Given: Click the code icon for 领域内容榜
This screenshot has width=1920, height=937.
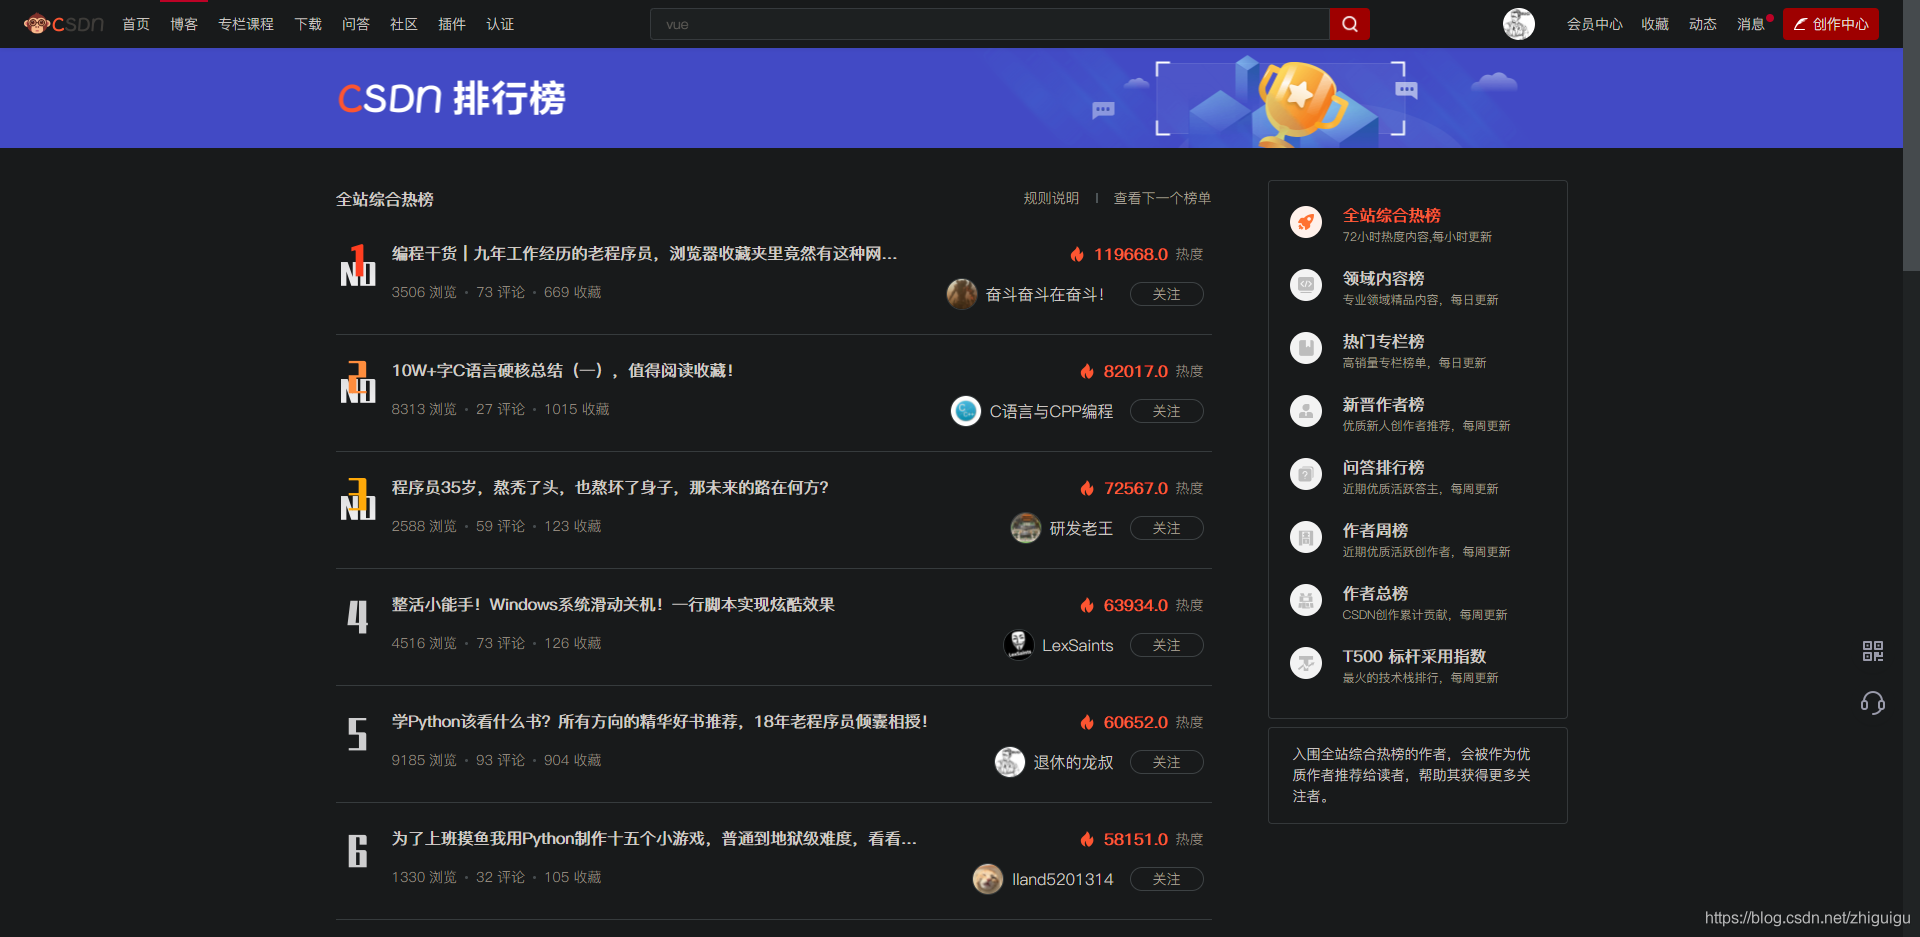Looking at the screenshot, I should 1306,285.
